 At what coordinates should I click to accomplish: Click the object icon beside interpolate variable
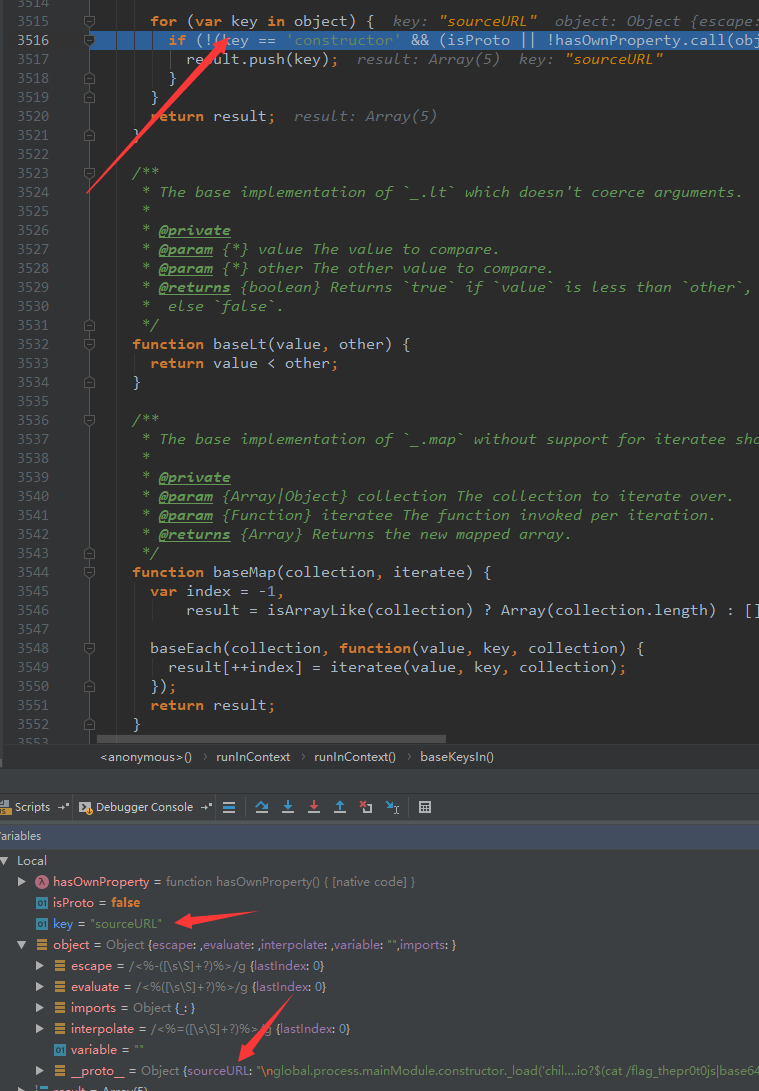[60, 1028]
